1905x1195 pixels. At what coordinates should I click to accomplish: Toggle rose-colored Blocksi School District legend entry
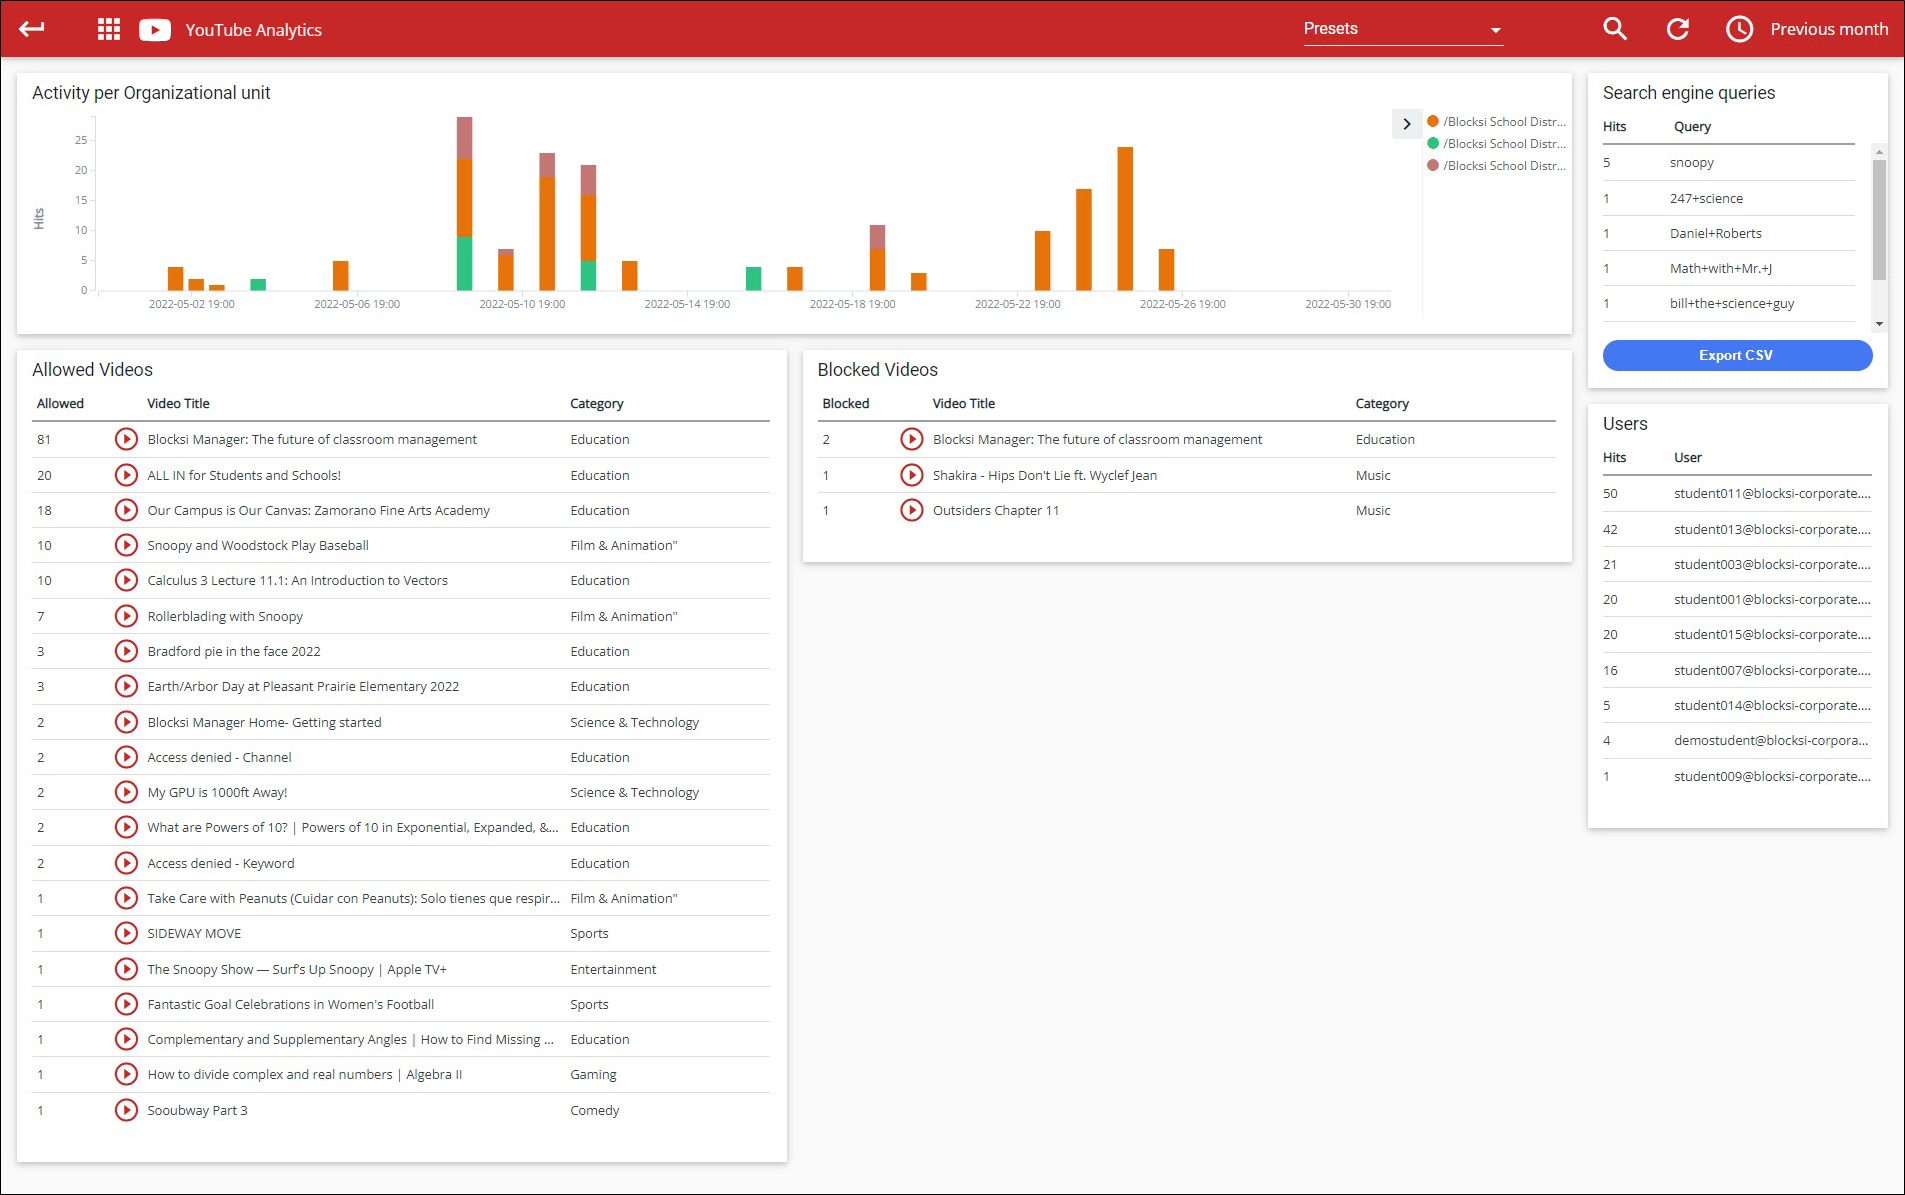tap(1497, 165)
